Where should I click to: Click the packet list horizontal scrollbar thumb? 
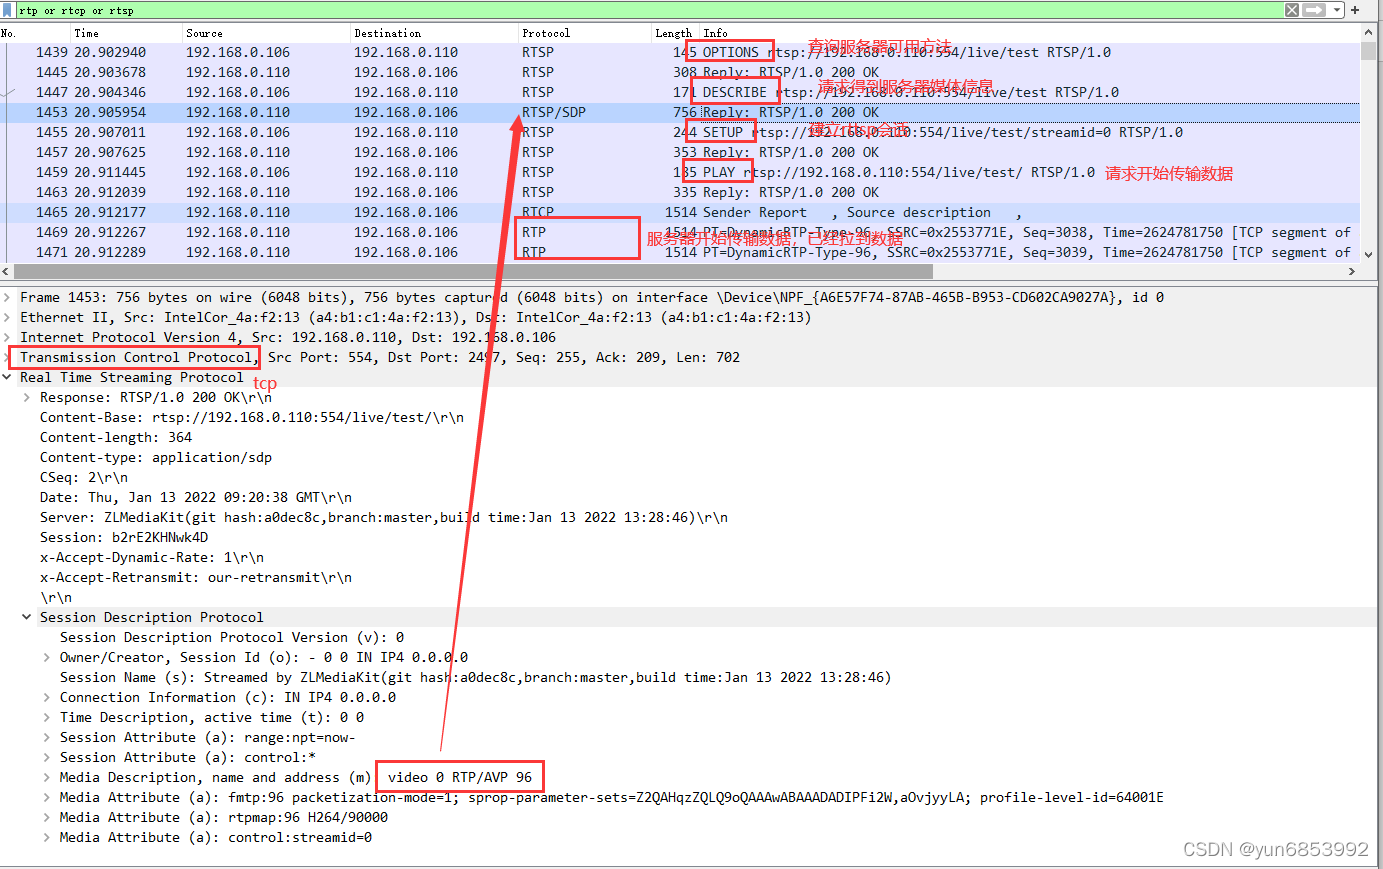pos(474,271)
